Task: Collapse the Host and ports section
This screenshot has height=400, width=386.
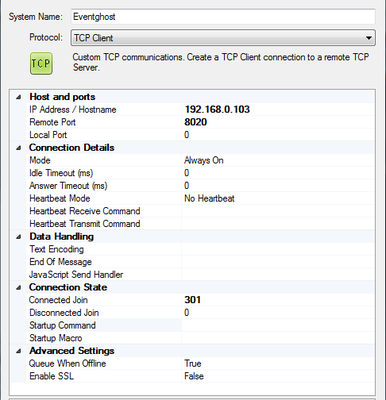Action: tap(19, 97)
